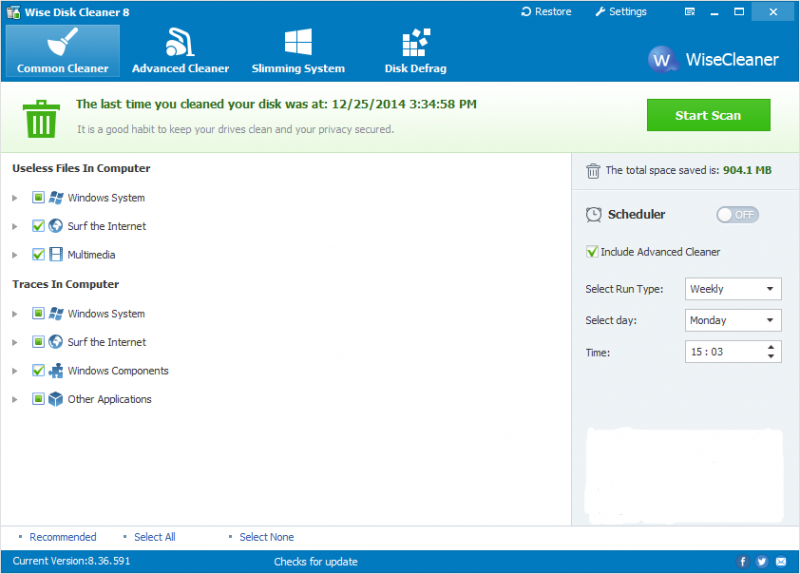This screenshot has width=800, height=574.
Task: Click the Select All link
Action: [155, 537]
